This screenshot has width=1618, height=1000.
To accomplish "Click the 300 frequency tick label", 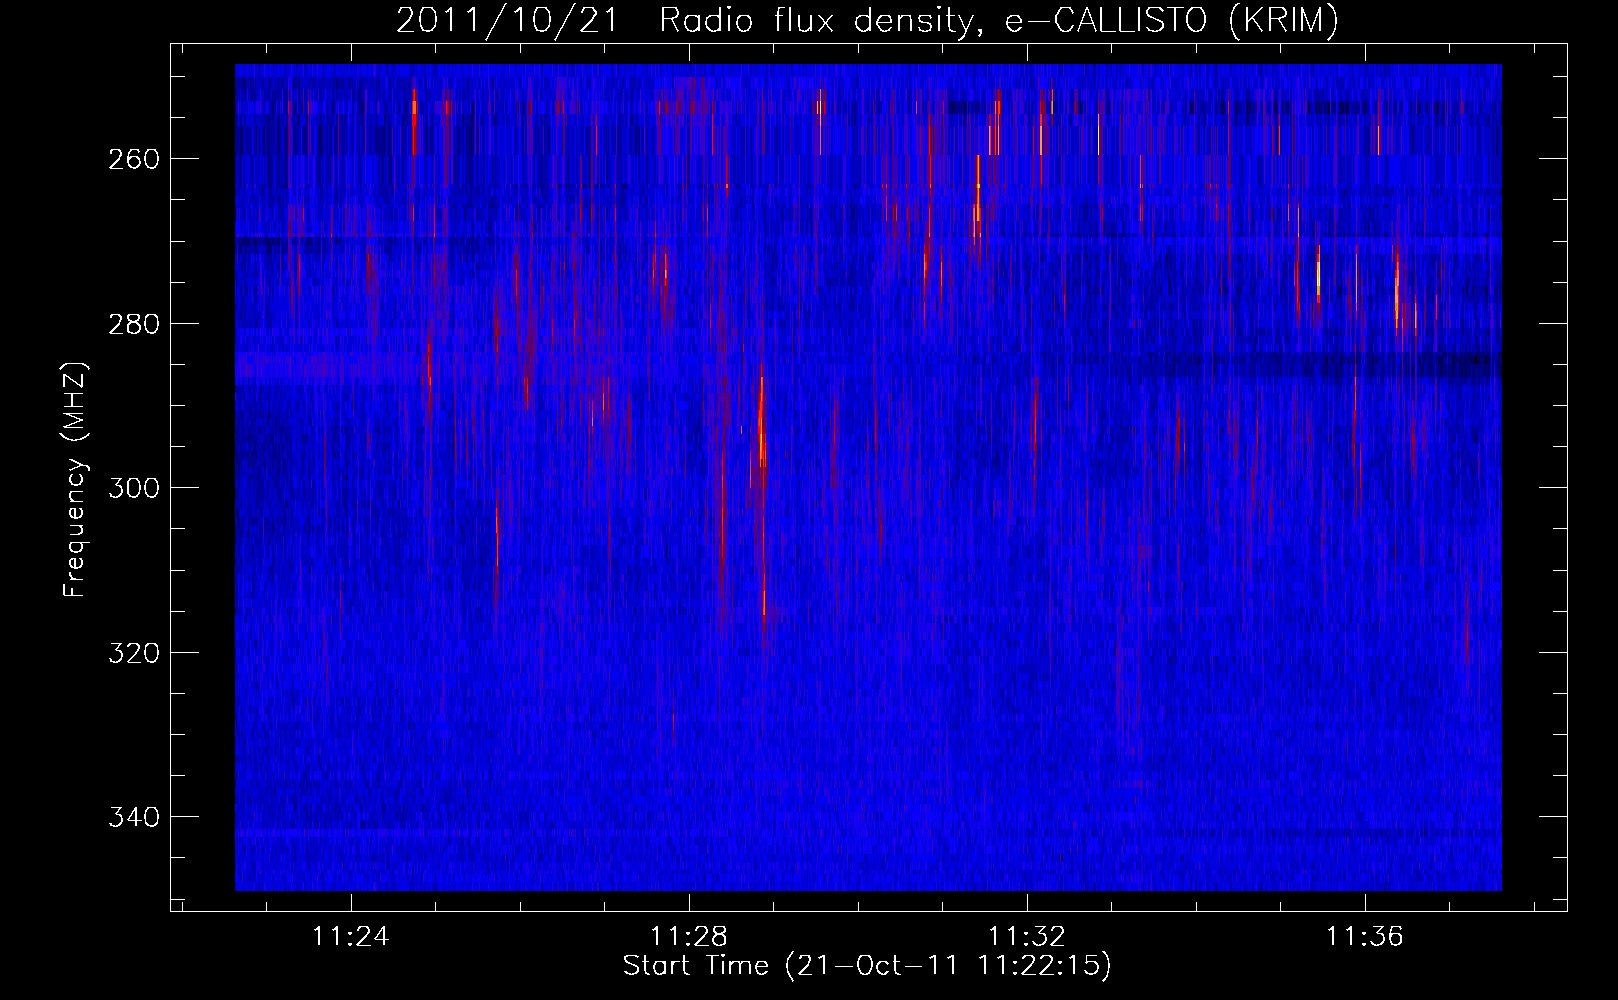I will tap(133, 489).
